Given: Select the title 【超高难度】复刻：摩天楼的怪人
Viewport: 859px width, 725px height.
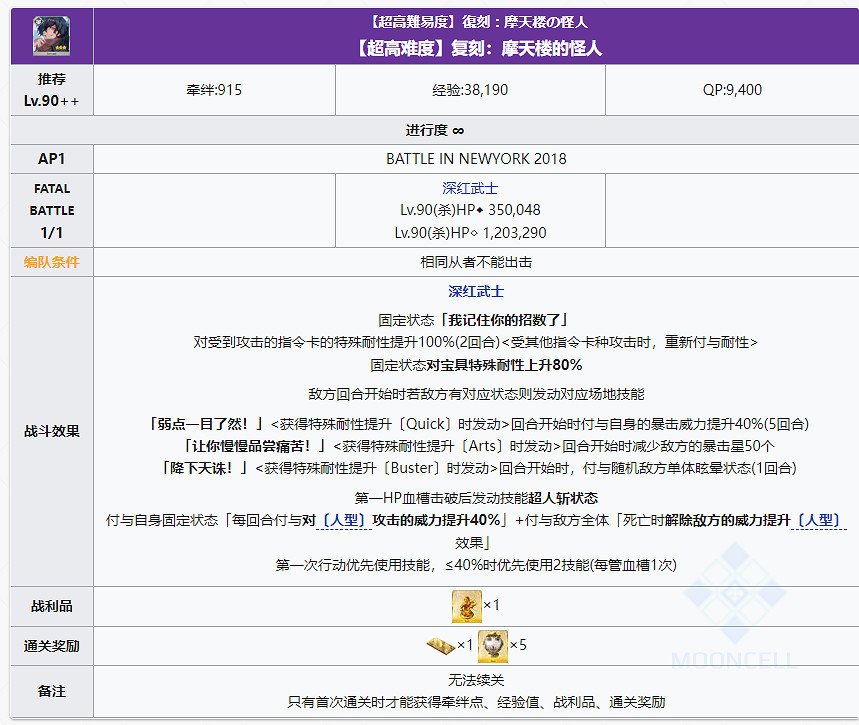Looking at the screenshot, I should pyautogui.click(x=476, y=48).
